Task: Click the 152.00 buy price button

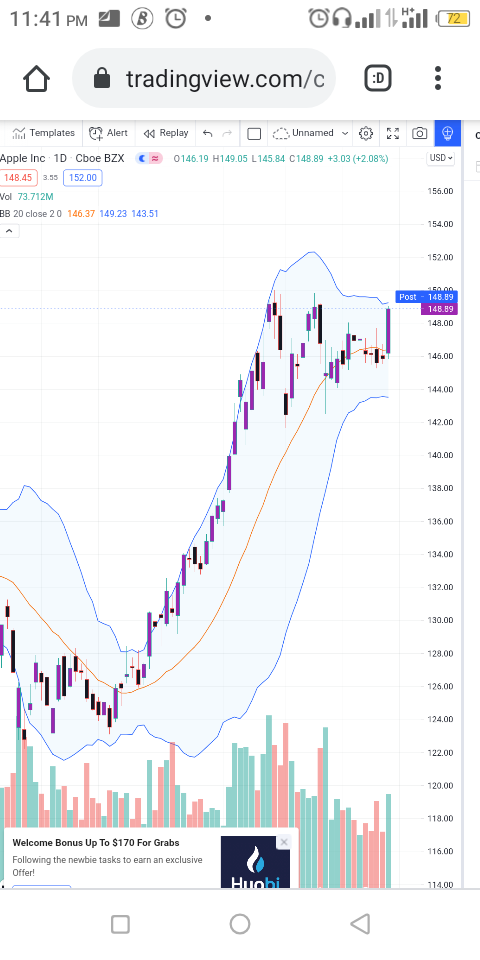Action: pyautogui.click(x=83, y=178)
